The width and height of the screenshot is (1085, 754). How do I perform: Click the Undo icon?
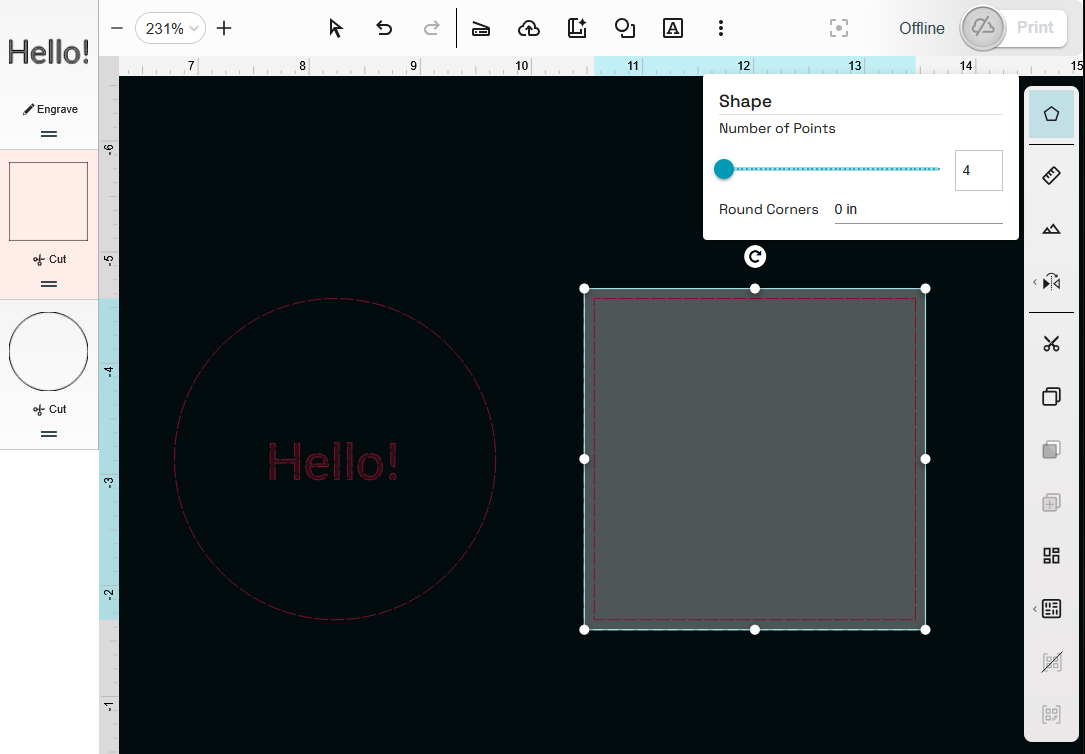383,28
